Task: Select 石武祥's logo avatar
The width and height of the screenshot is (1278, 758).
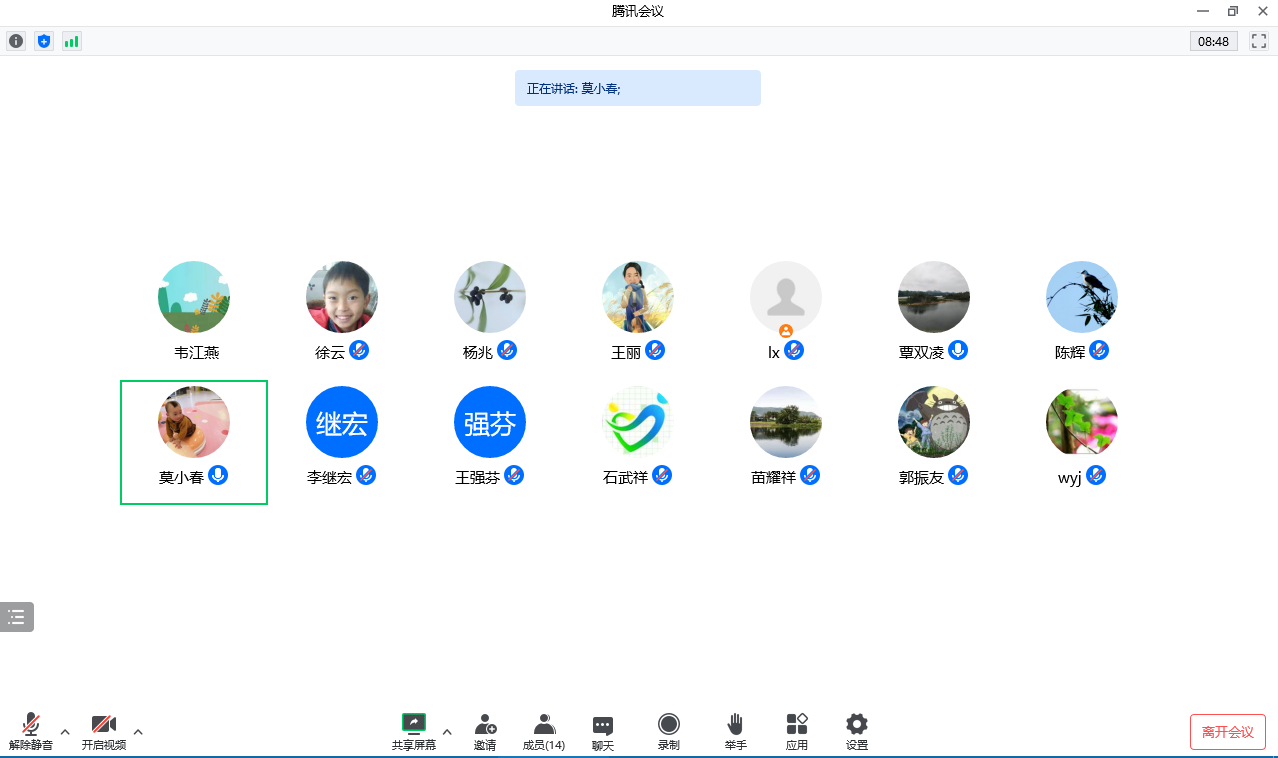Action: (x=638, y=422)
